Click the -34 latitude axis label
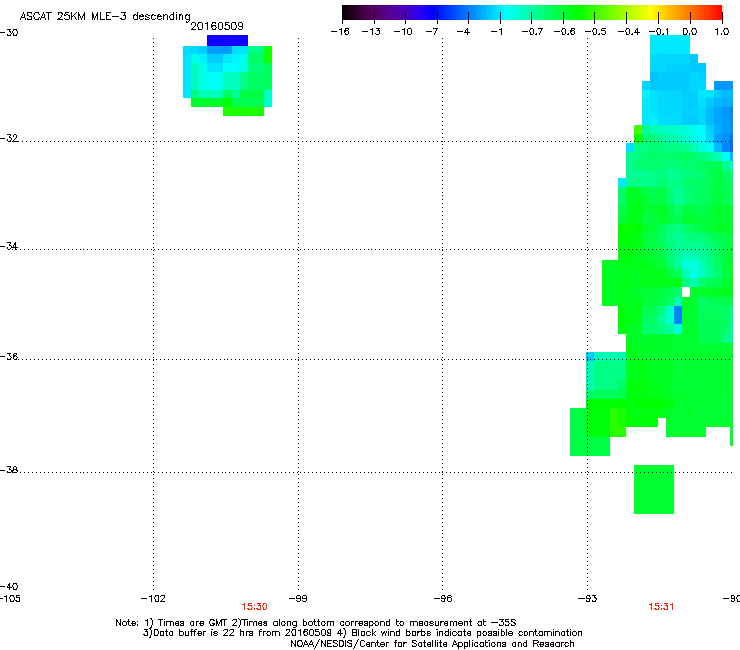740x650 pixels. pyautogui.click(x=9, y=246)
